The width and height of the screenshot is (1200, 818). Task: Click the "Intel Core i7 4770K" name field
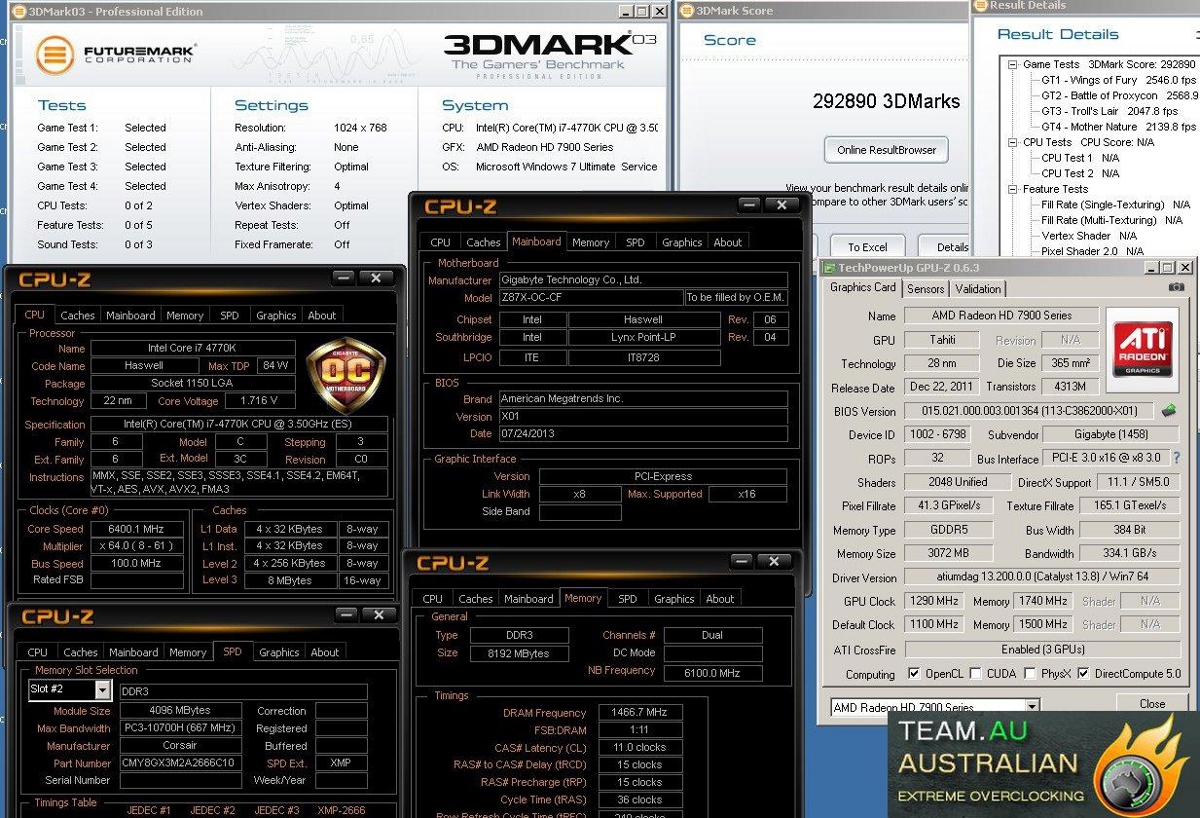coord(195,349)
